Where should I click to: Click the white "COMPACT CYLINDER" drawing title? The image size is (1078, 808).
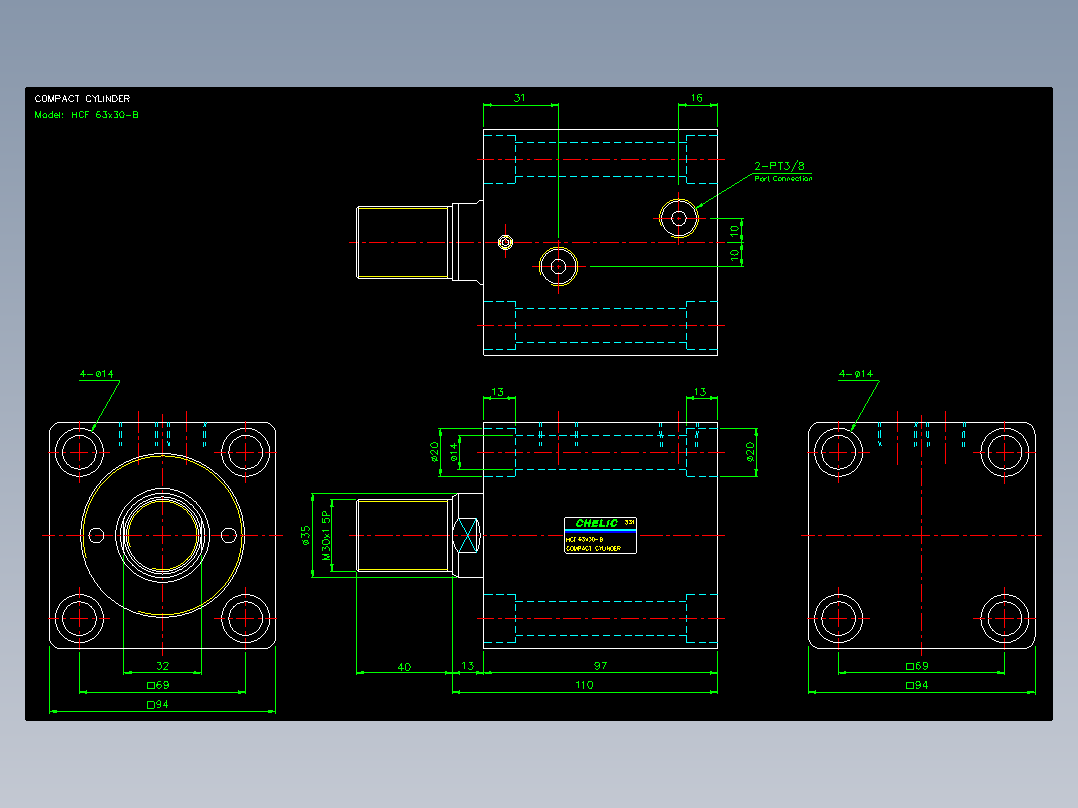82,98
